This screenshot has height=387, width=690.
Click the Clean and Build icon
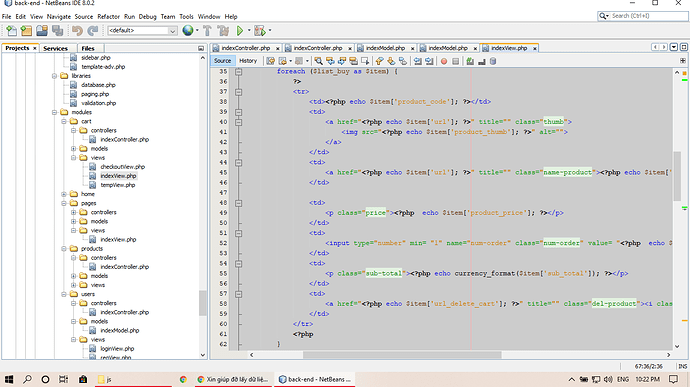click(223, 30)
